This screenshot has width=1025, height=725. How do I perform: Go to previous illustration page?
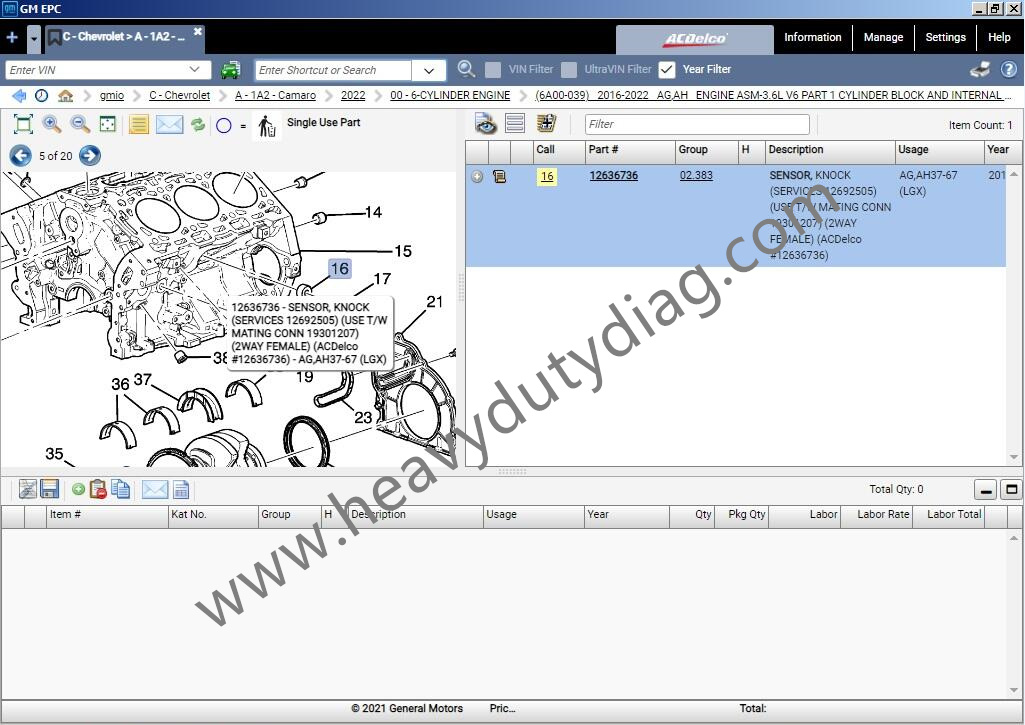(21, 156)
